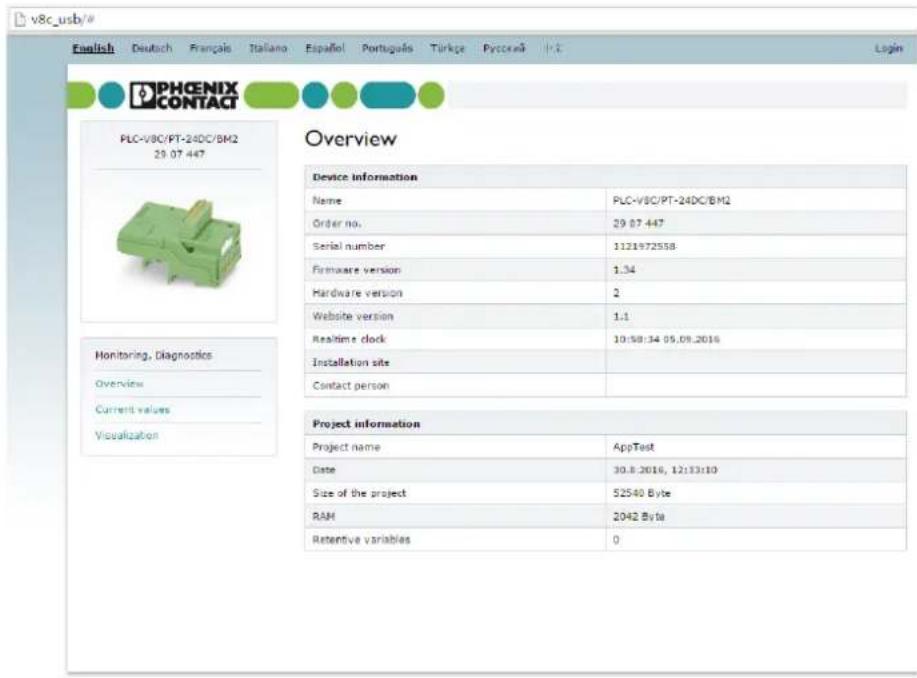Click the Realtime clock label
This screenshot has height=678, width=917.
[x=349, y=339]
